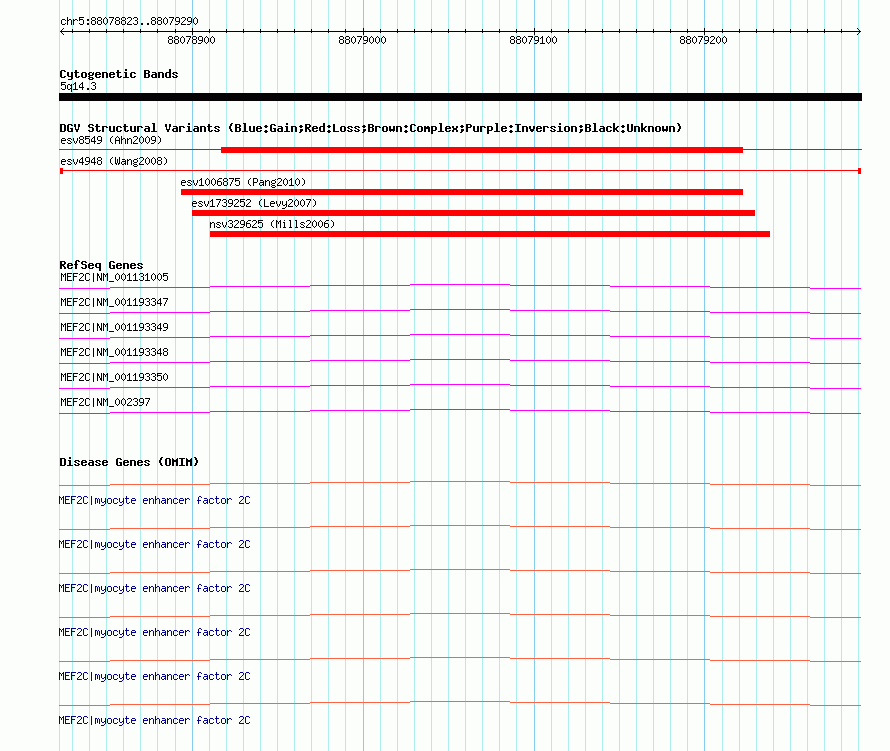This screenshot has width=890, height=751.
Task: Click the thin red line of esv4948
Action: (460, 170)
